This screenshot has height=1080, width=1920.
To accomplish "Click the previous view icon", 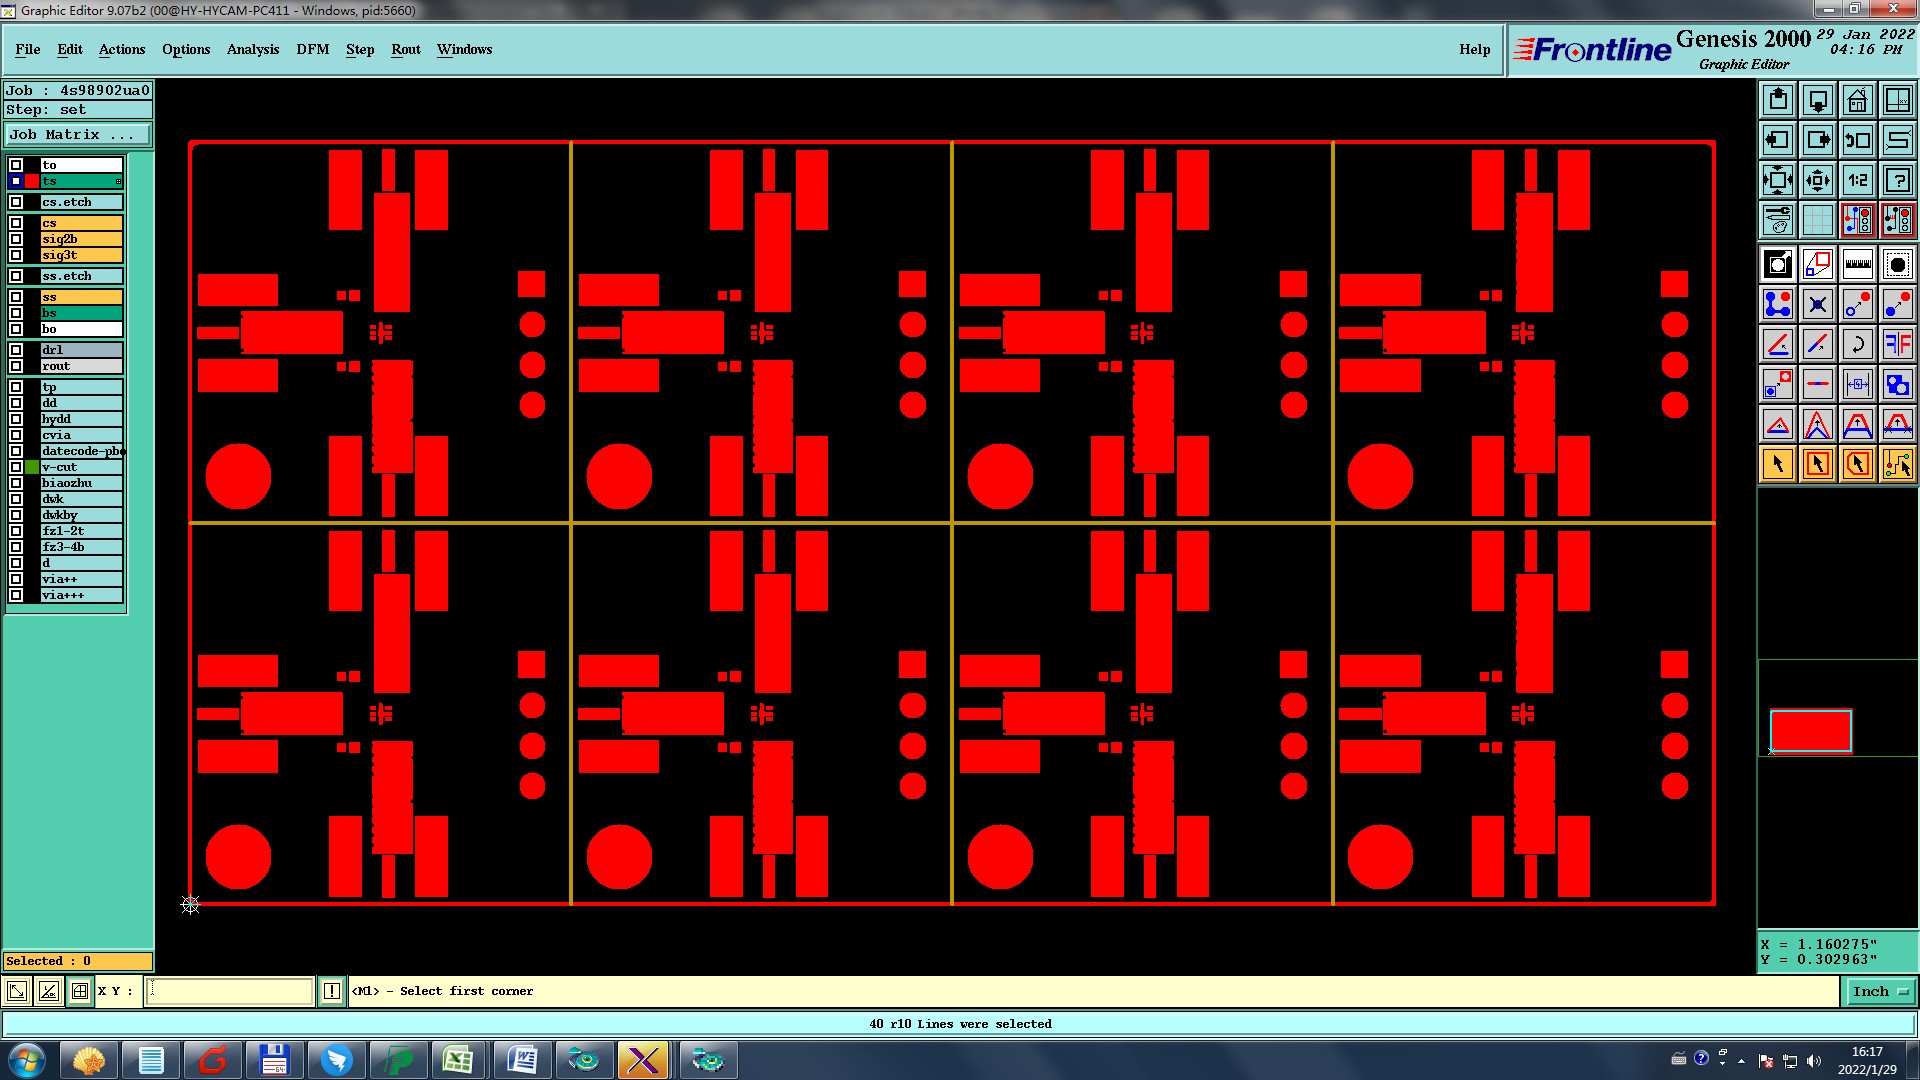I will [x=1858, y=140].
